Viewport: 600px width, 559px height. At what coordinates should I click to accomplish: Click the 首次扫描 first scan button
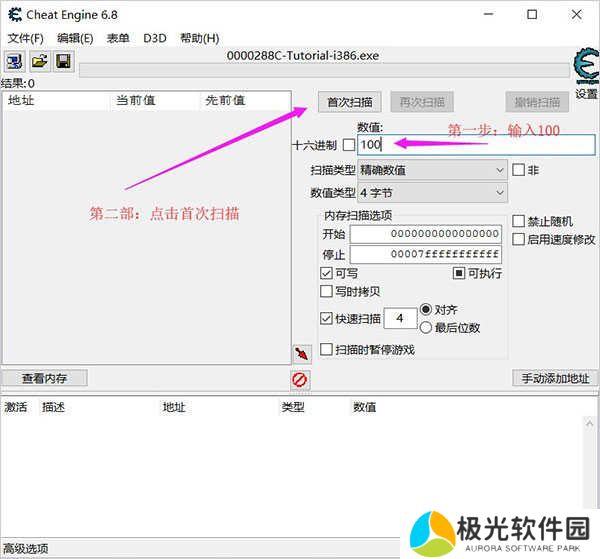click(350, 102)
